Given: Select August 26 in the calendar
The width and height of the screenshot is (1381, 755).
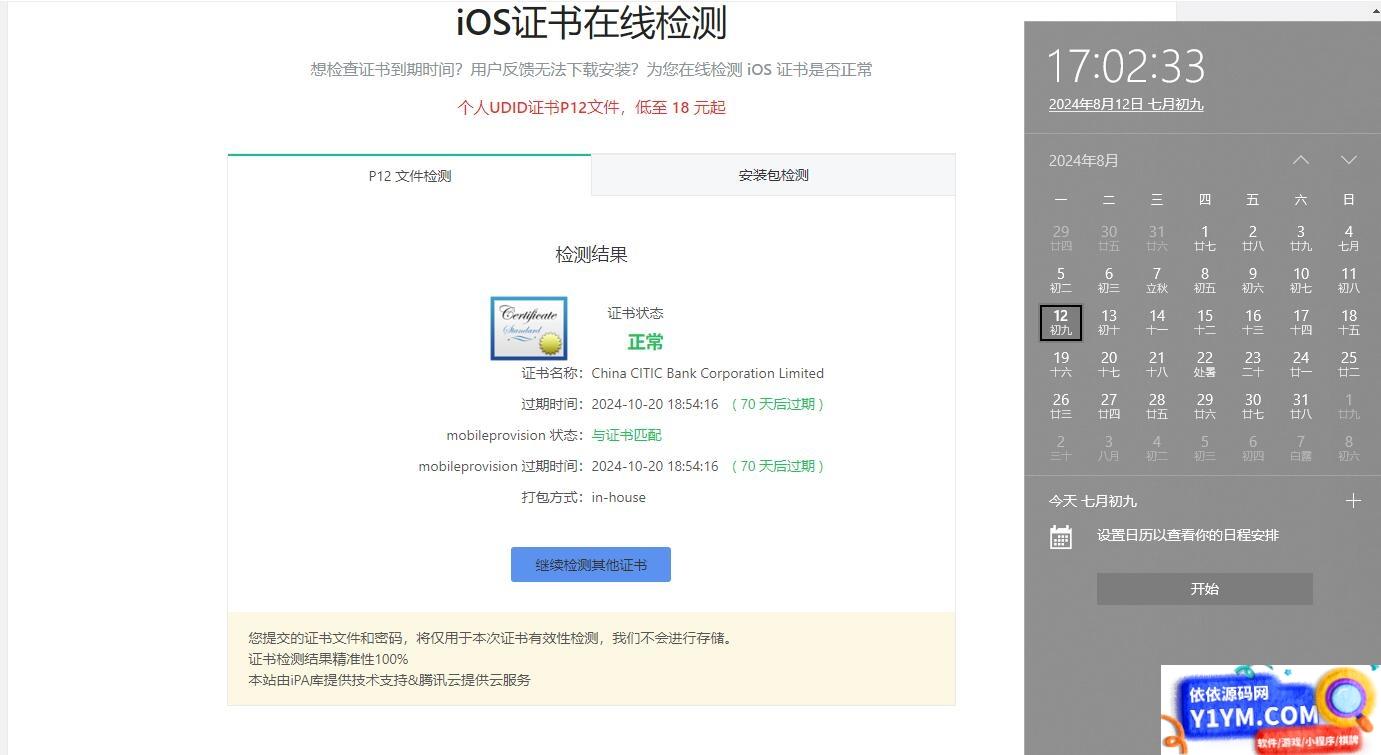Looking at the screenshot, I should [1060, 406].
